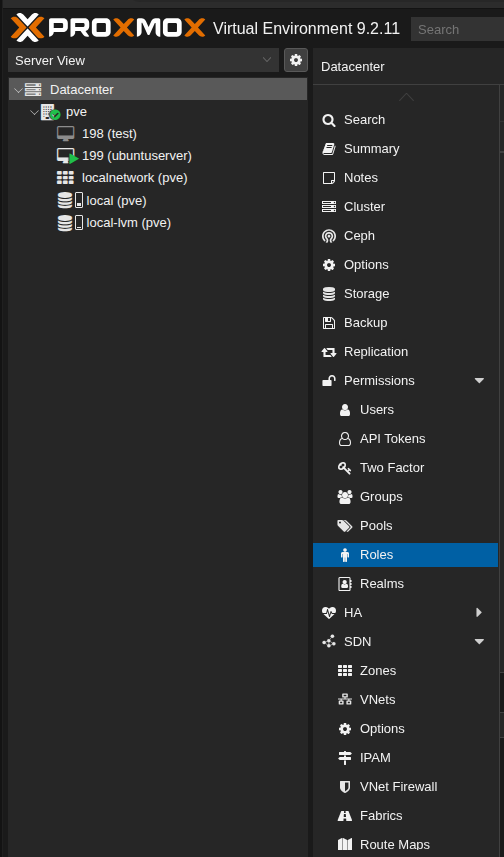The width and height of the screenshot is (504, 857).
Task: Focus the top Search input field
Action: click(x=457, y=30)
